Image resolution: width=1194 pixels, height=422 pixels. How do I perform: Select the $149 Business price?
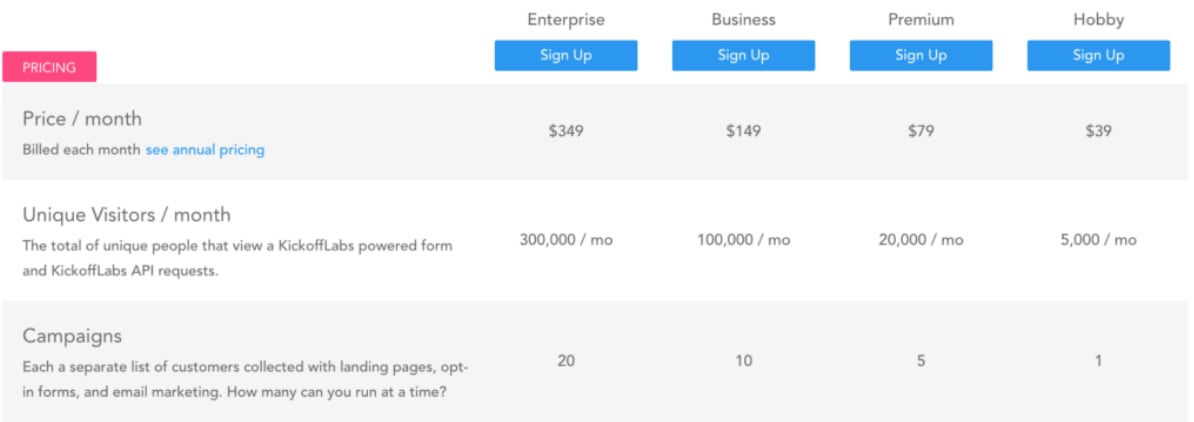[743, 131]
